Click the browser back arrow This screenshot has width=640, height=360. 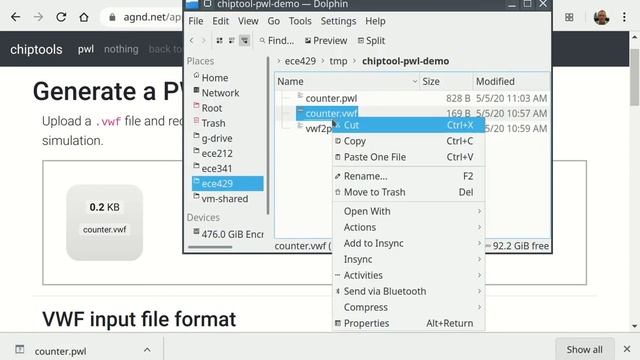pos(16,17)
